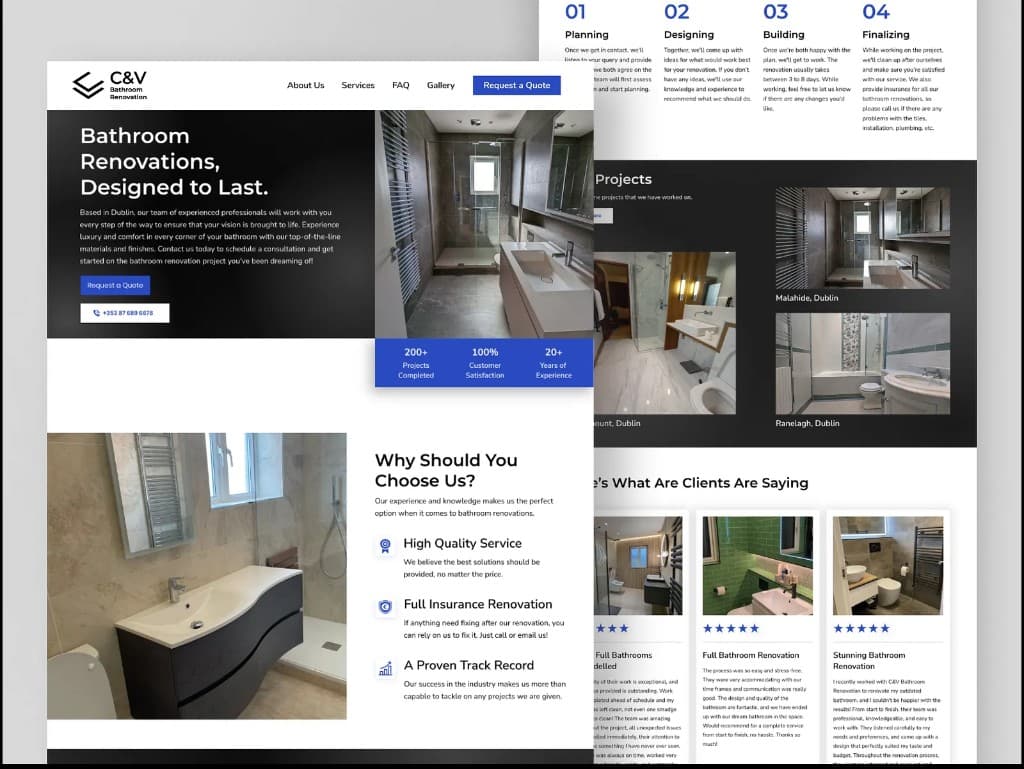
Task: Open the About Us navigation item
Action: tap(305, 85)
